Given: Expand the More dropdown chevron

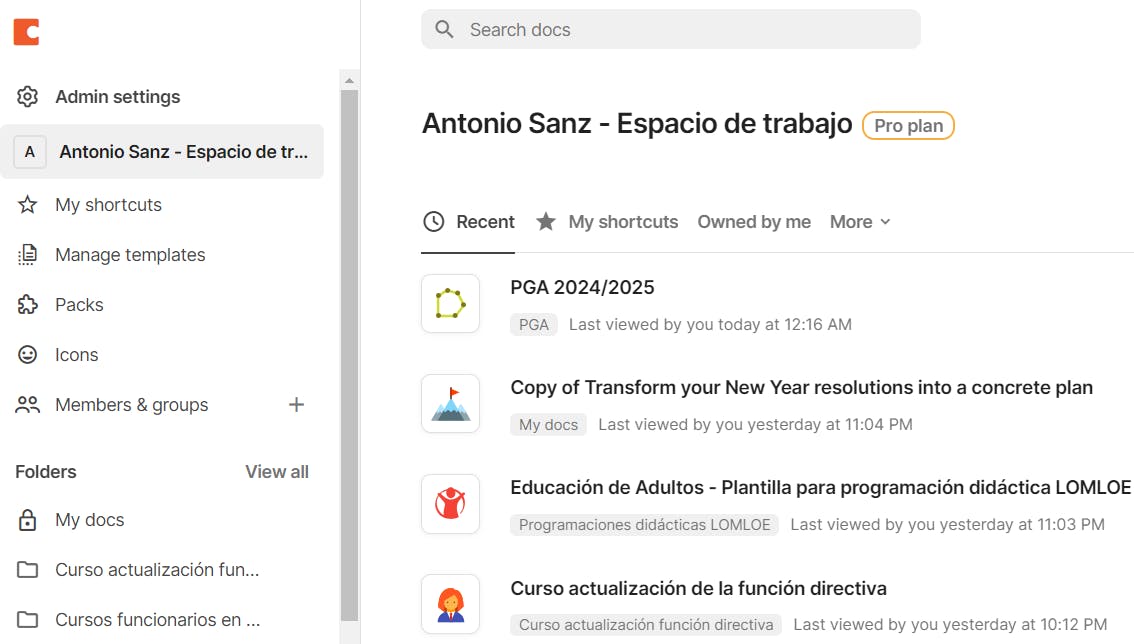Looking at the screenshot, I should point(885,222).
